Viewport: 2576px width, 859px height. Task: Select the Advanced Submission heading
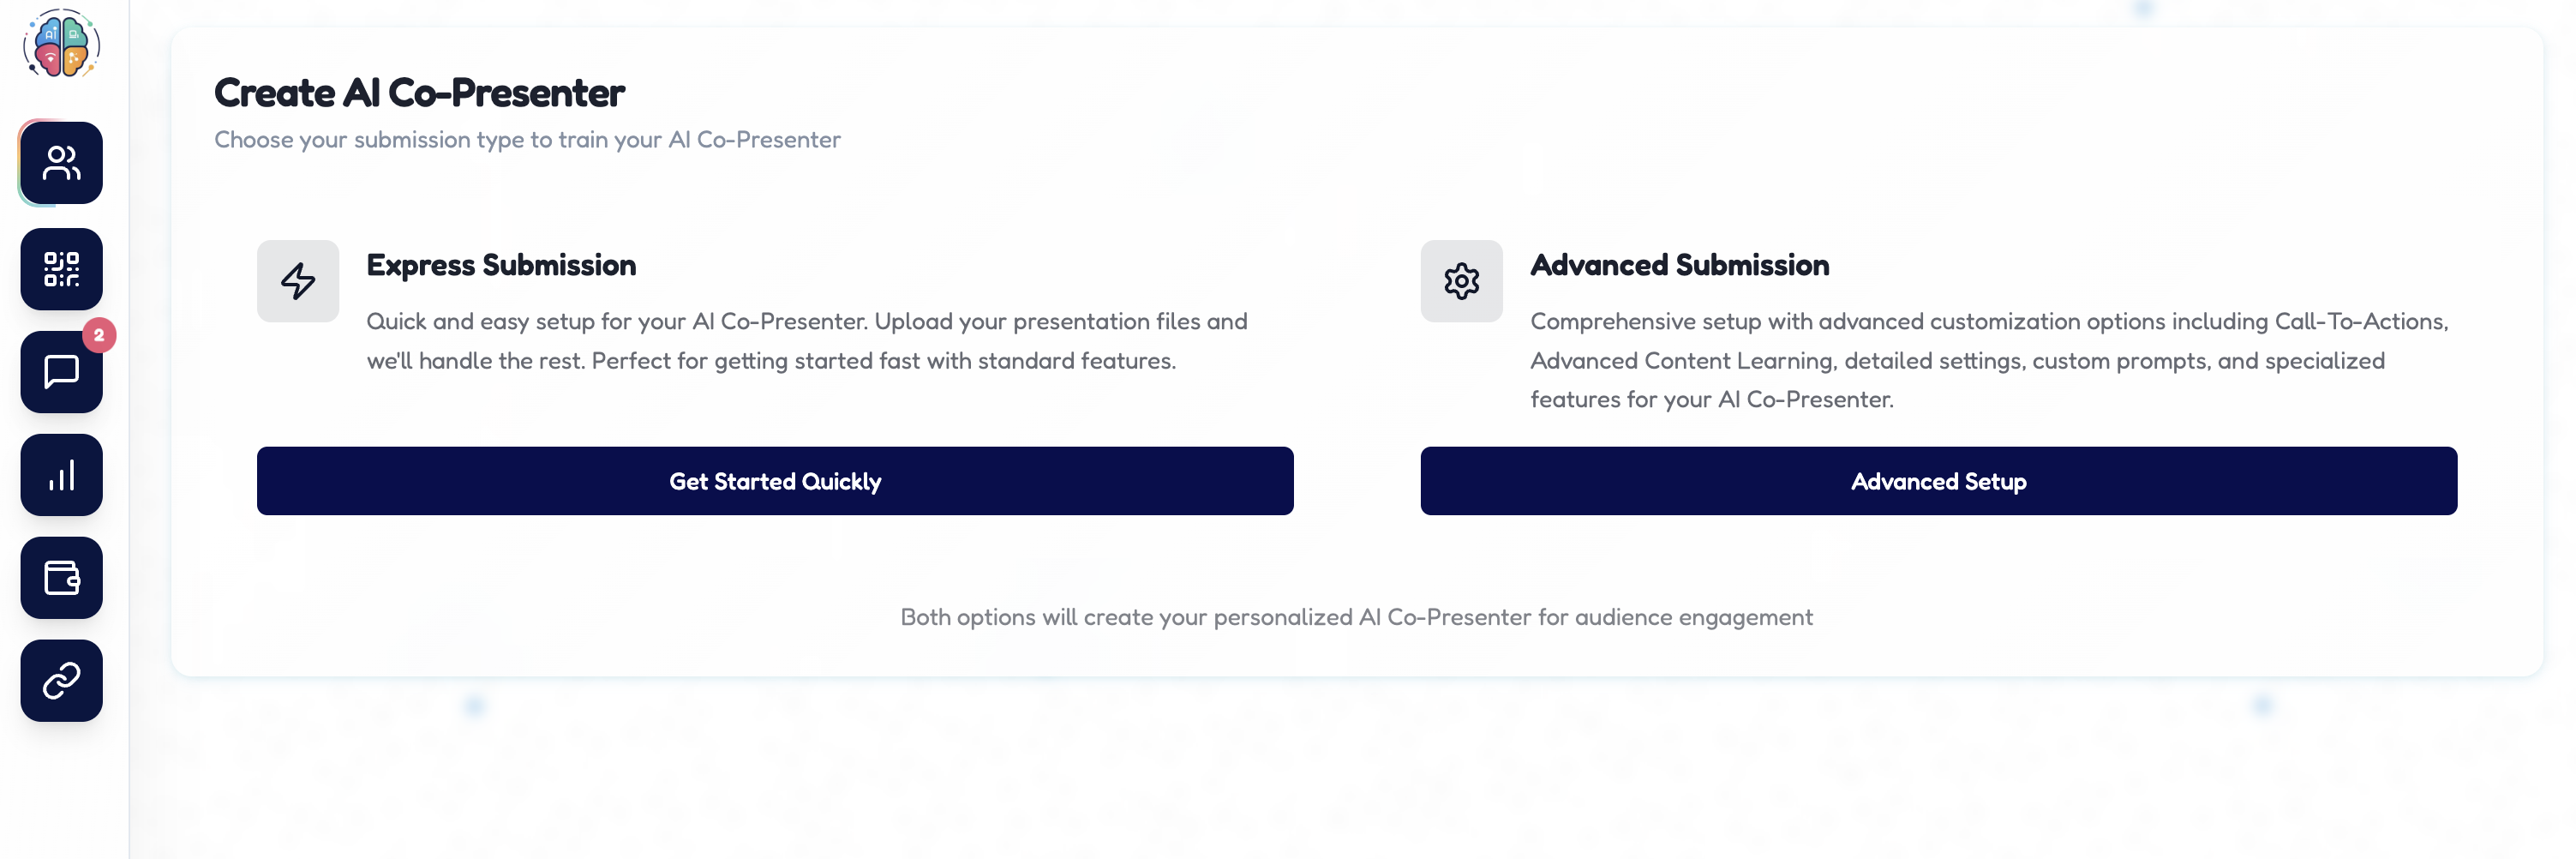(1679, 265)
